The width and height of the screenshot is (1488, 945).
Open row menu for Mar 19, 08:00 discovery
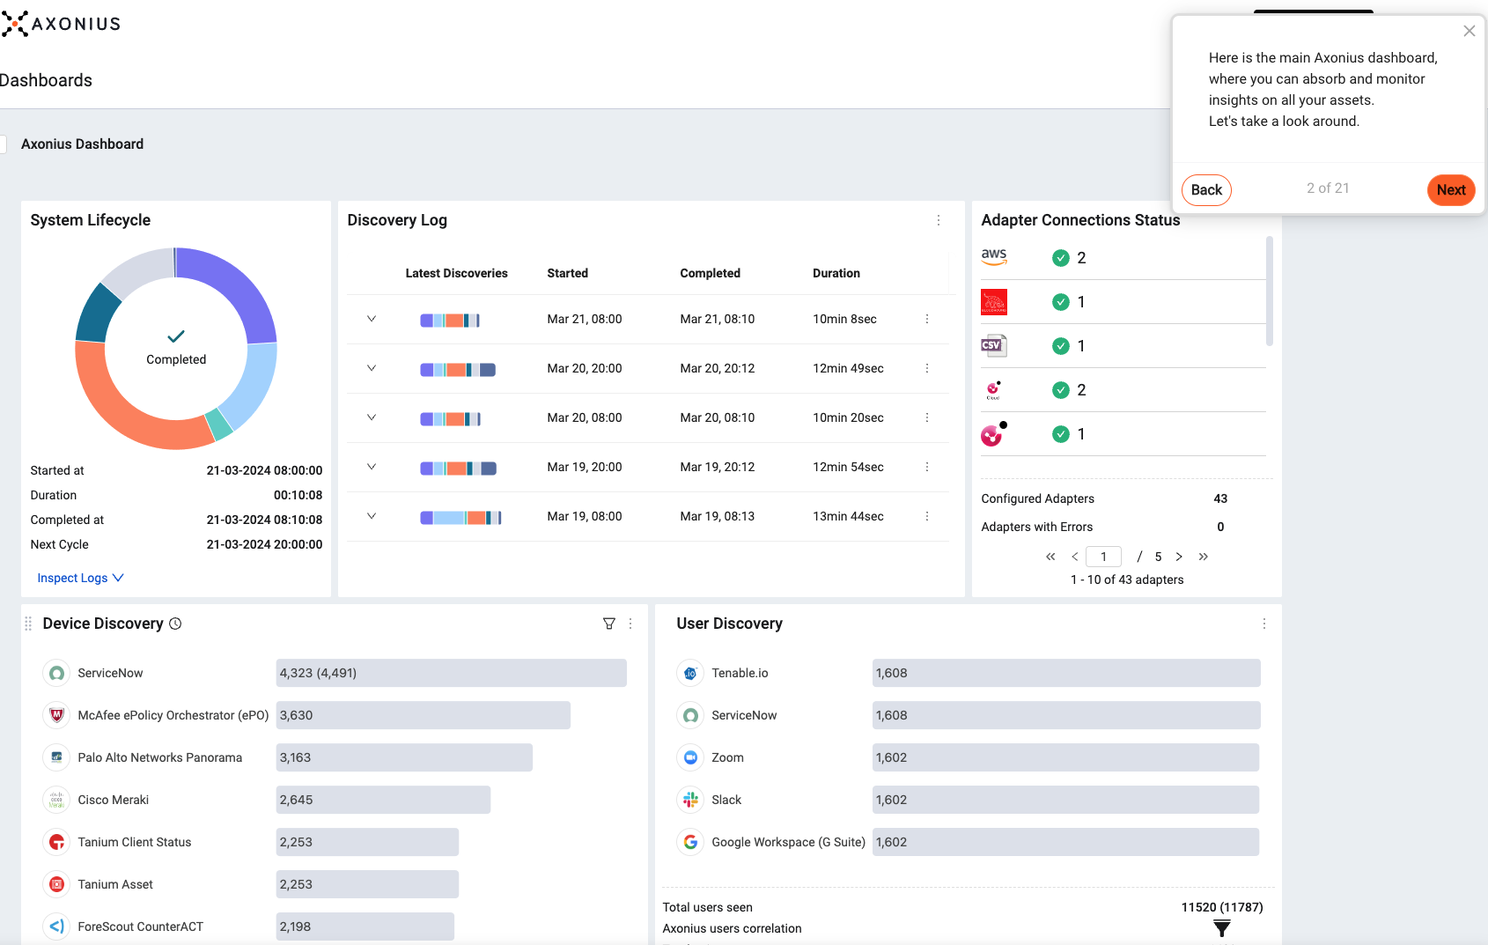(927, 516)
